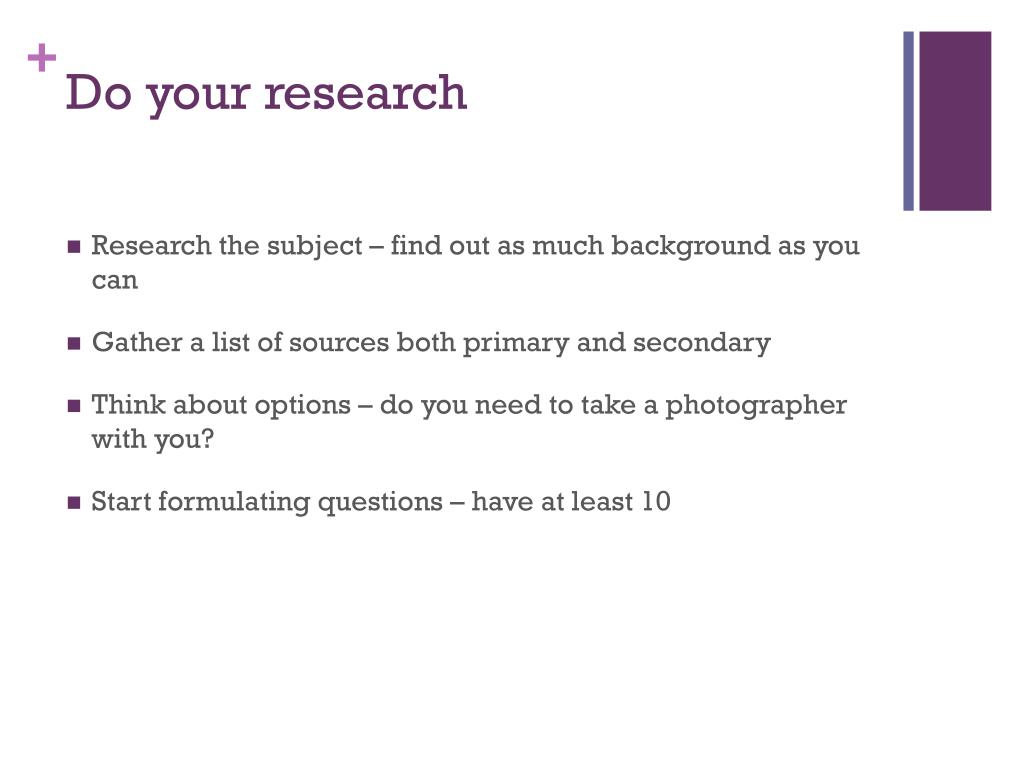This screenshot has width=1024, height=768.
Task: Click the word 'photographer'
Action: tap(756, 406)
